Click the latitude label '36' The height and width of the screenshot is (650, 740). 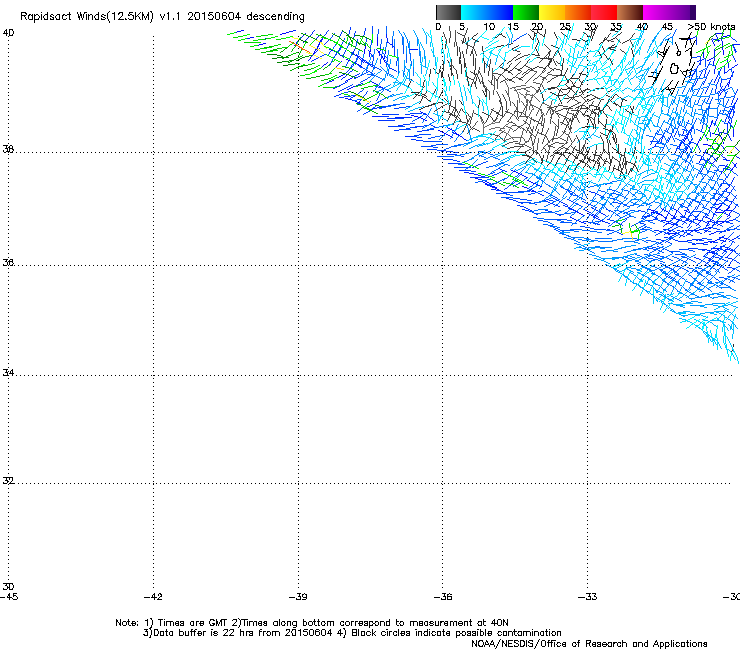click(x=8, y=262)
